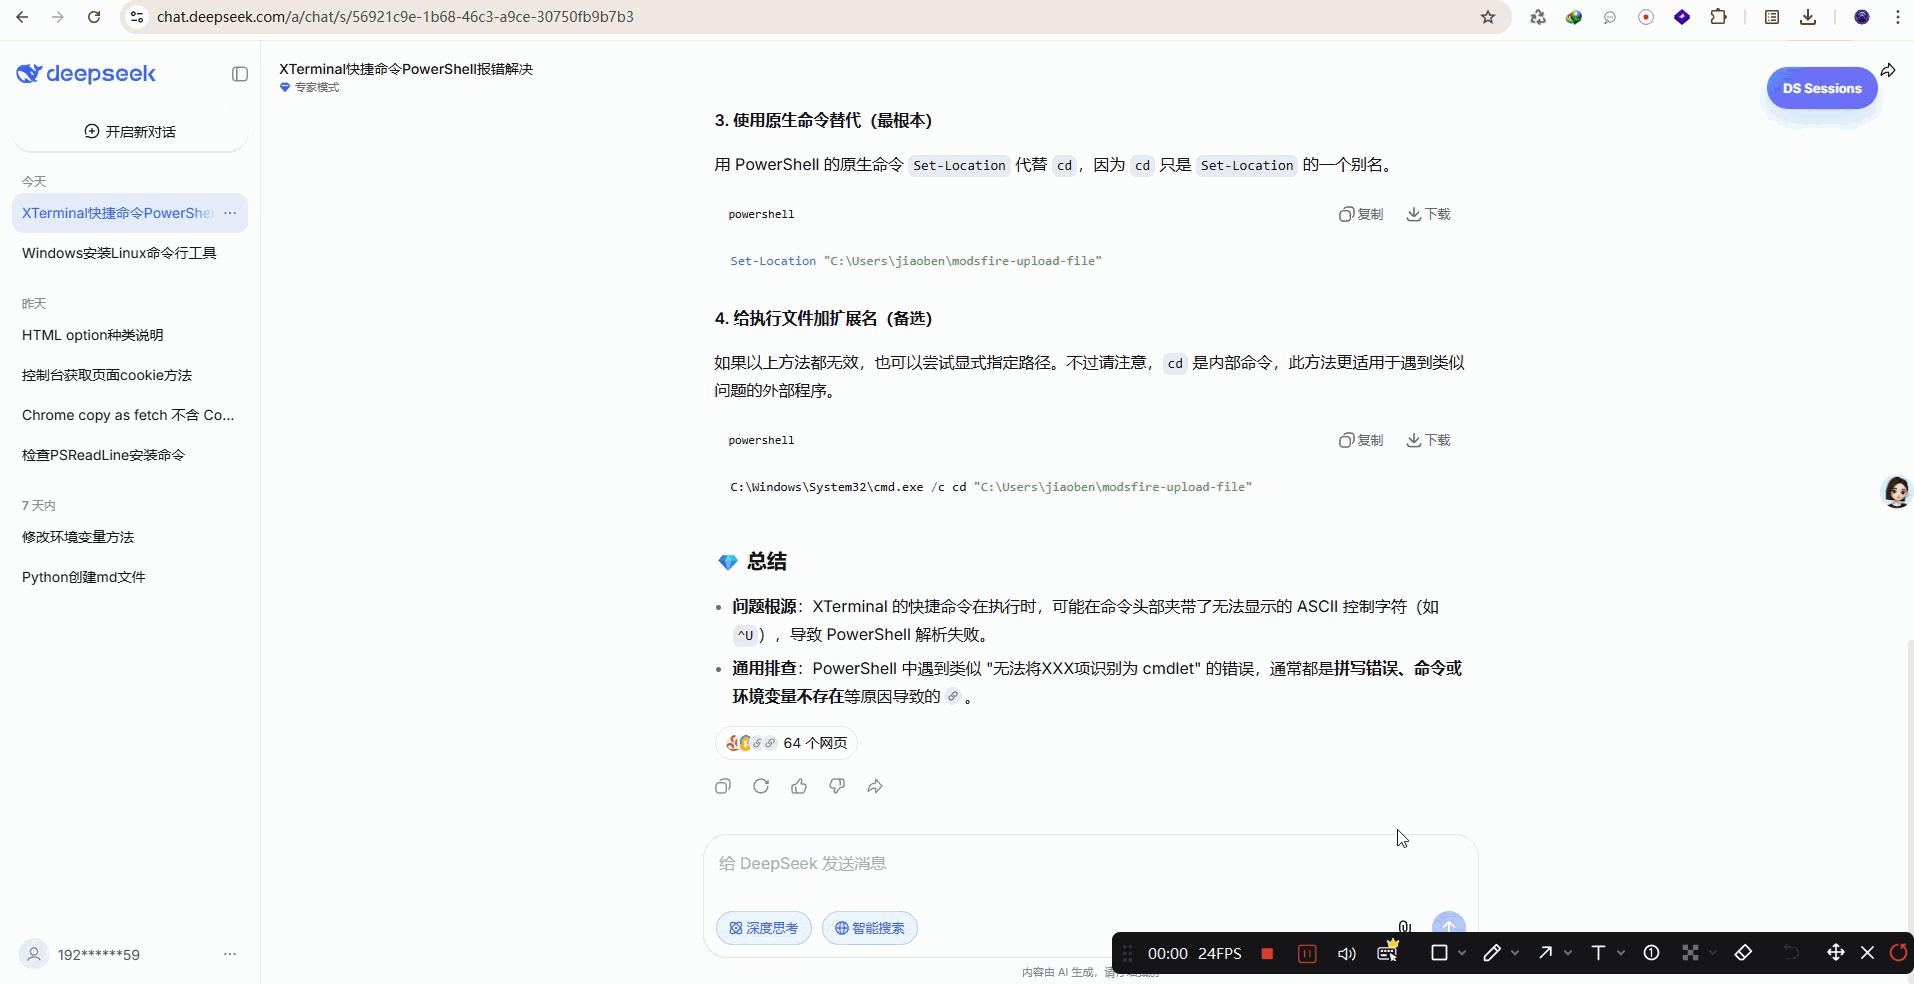Start a new chat with 开启新对话

click(130, 132)
